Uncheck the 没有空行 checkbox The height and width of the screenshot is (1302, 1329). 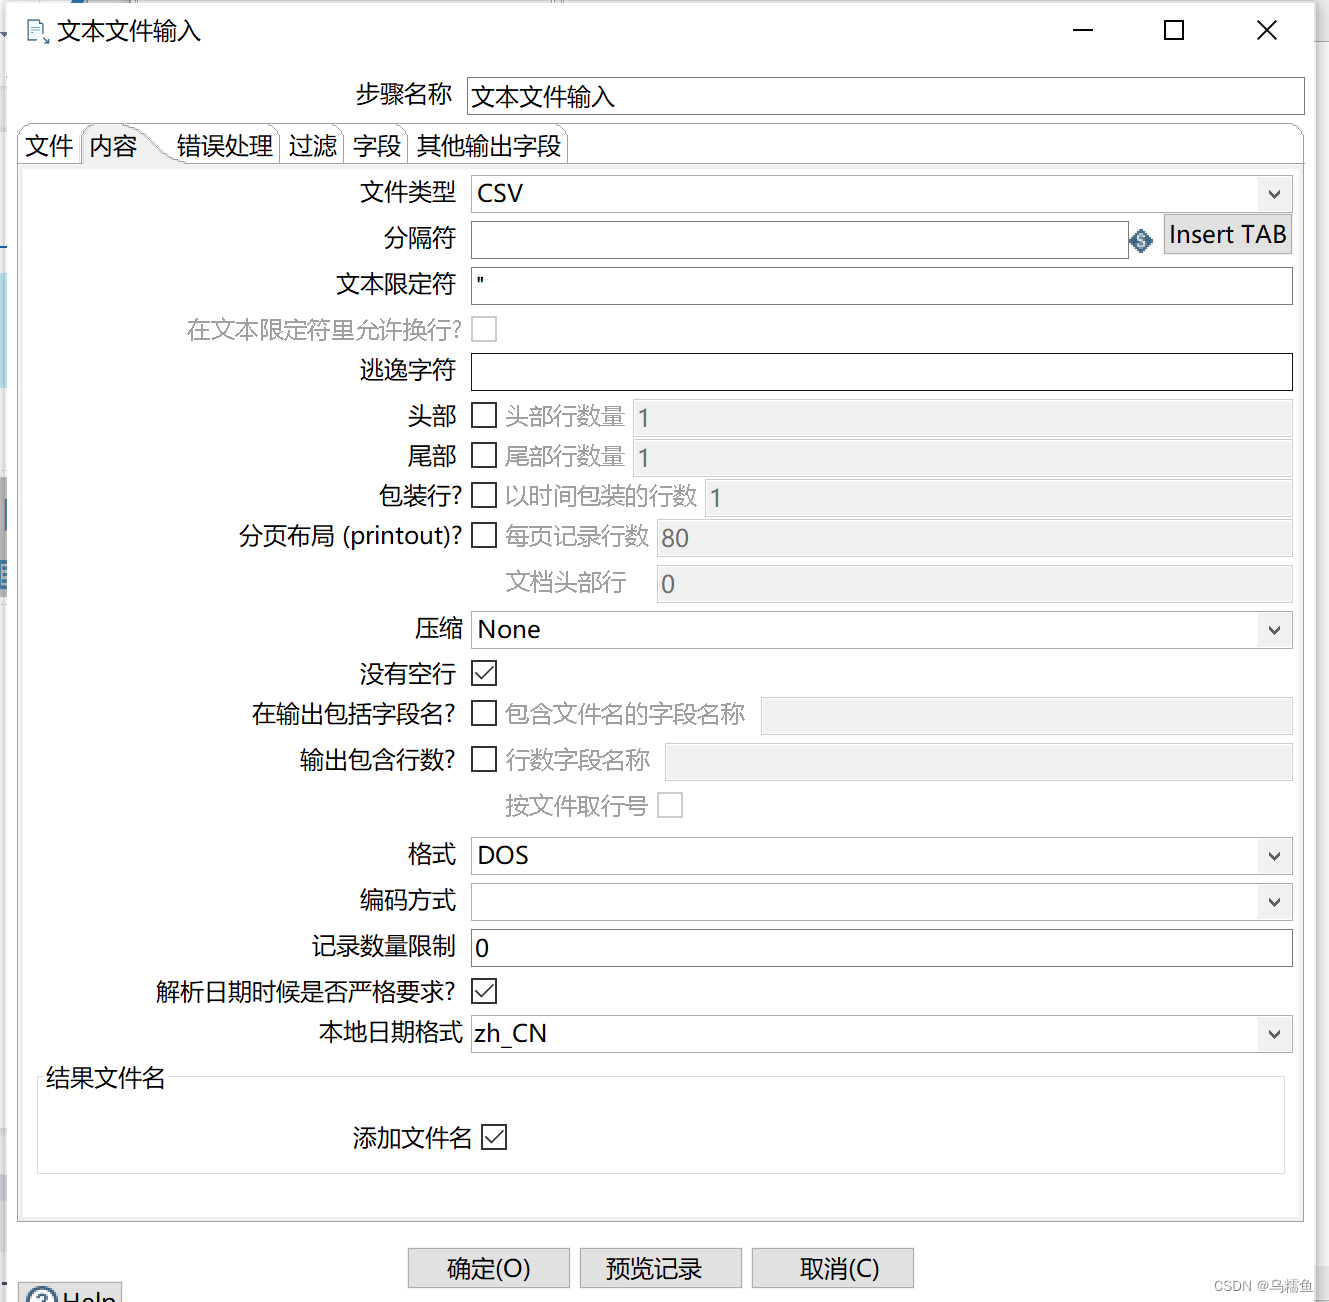pos(484,673)
